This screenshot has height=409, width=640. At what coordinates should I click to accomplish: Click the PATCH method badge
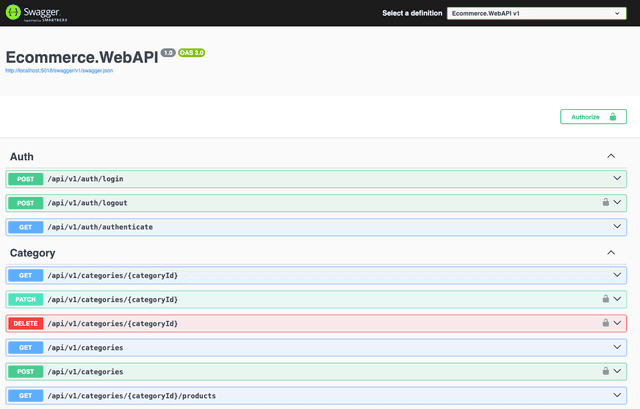[26, 299]
